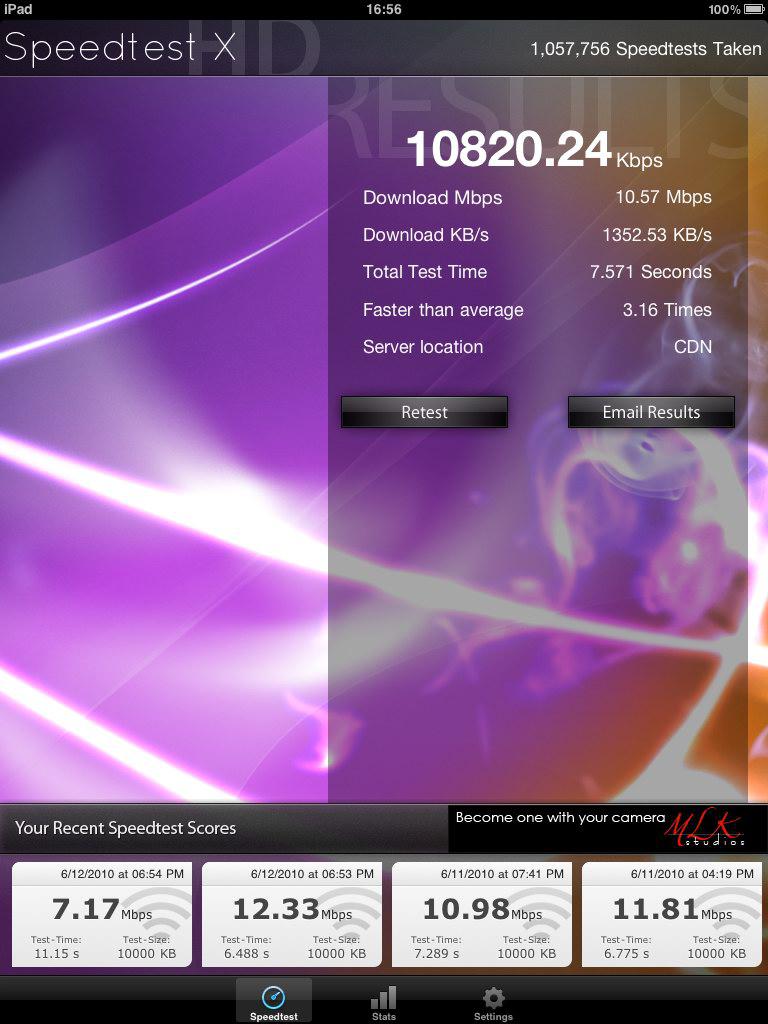The image size is (768, 1024).
Task: Tap the 6/12/2010 at 06:54 PM date
Action: pos(122,874)
